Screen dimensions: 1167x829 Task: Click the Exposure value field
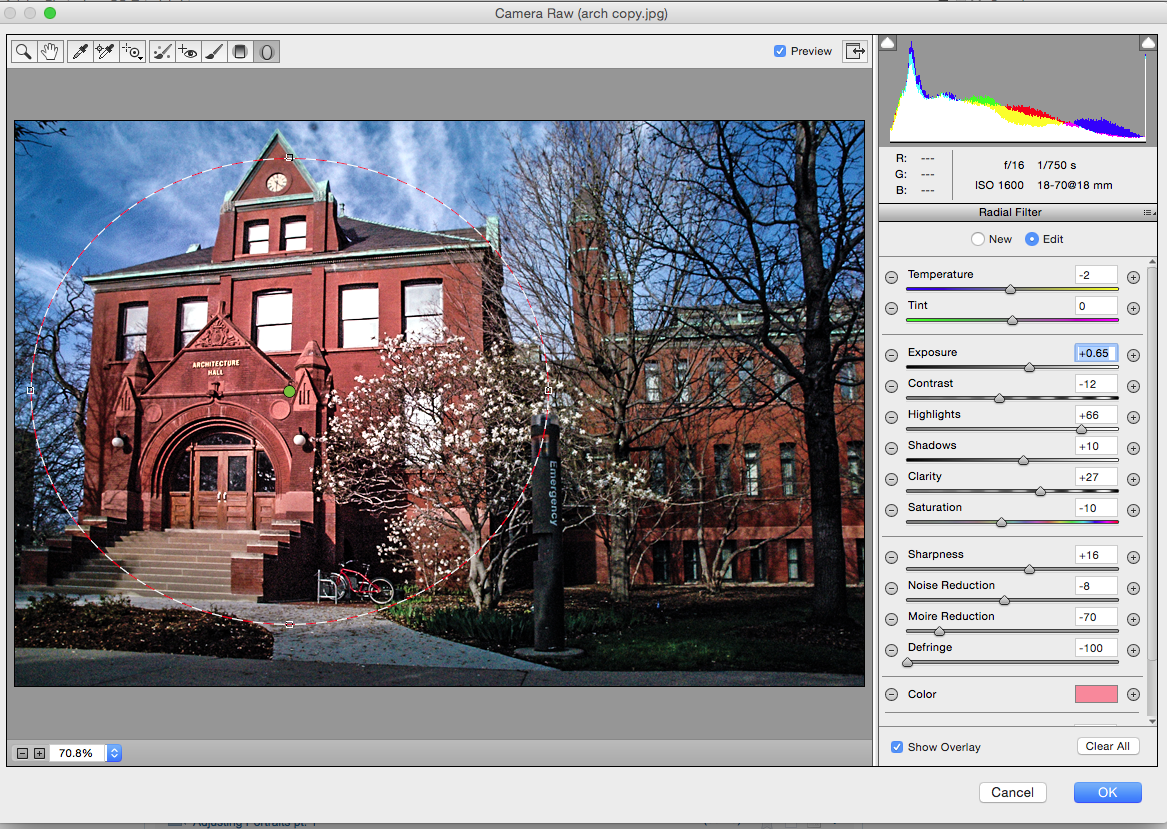pos(1095,353)
